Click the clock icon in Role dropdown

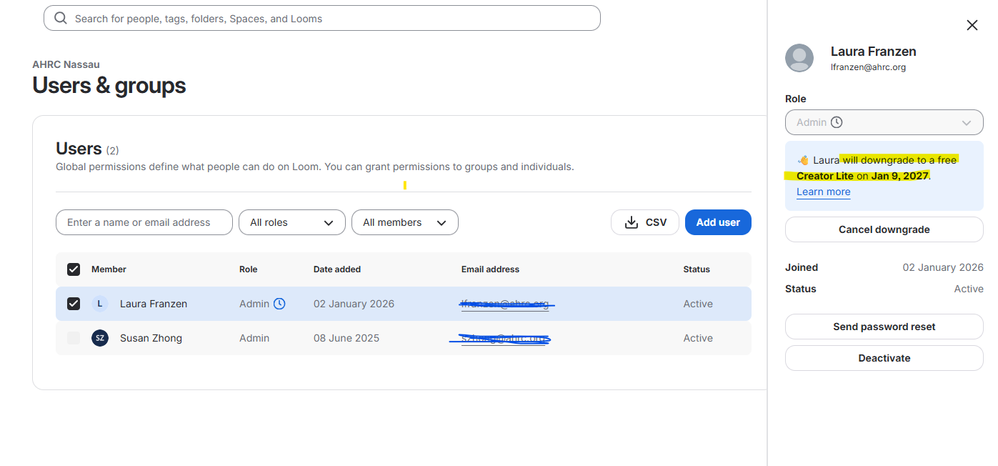click(x=836, y=122)
